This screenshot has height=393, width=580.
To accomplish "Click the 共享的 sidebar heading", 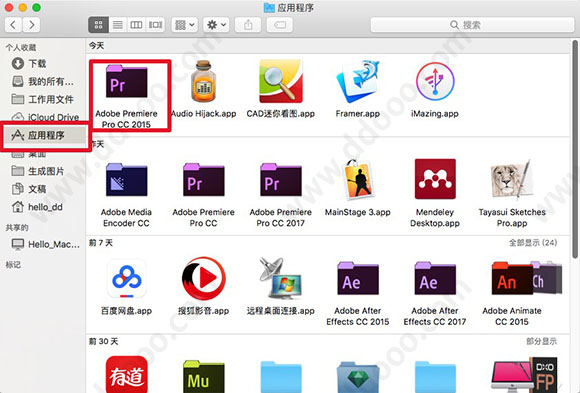I will click(x=17, y=228).
